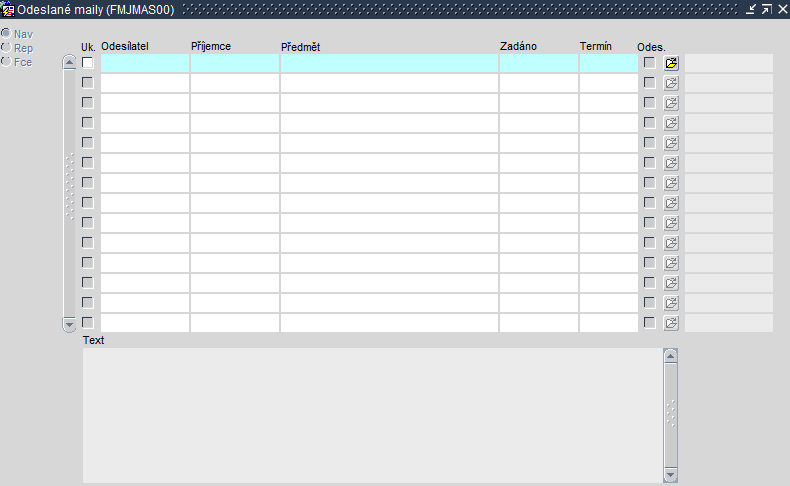Toggle the Odes. checkbox in the last row
Image resolution: width=790 pixels, height=486 pixels.
(649, 322)
